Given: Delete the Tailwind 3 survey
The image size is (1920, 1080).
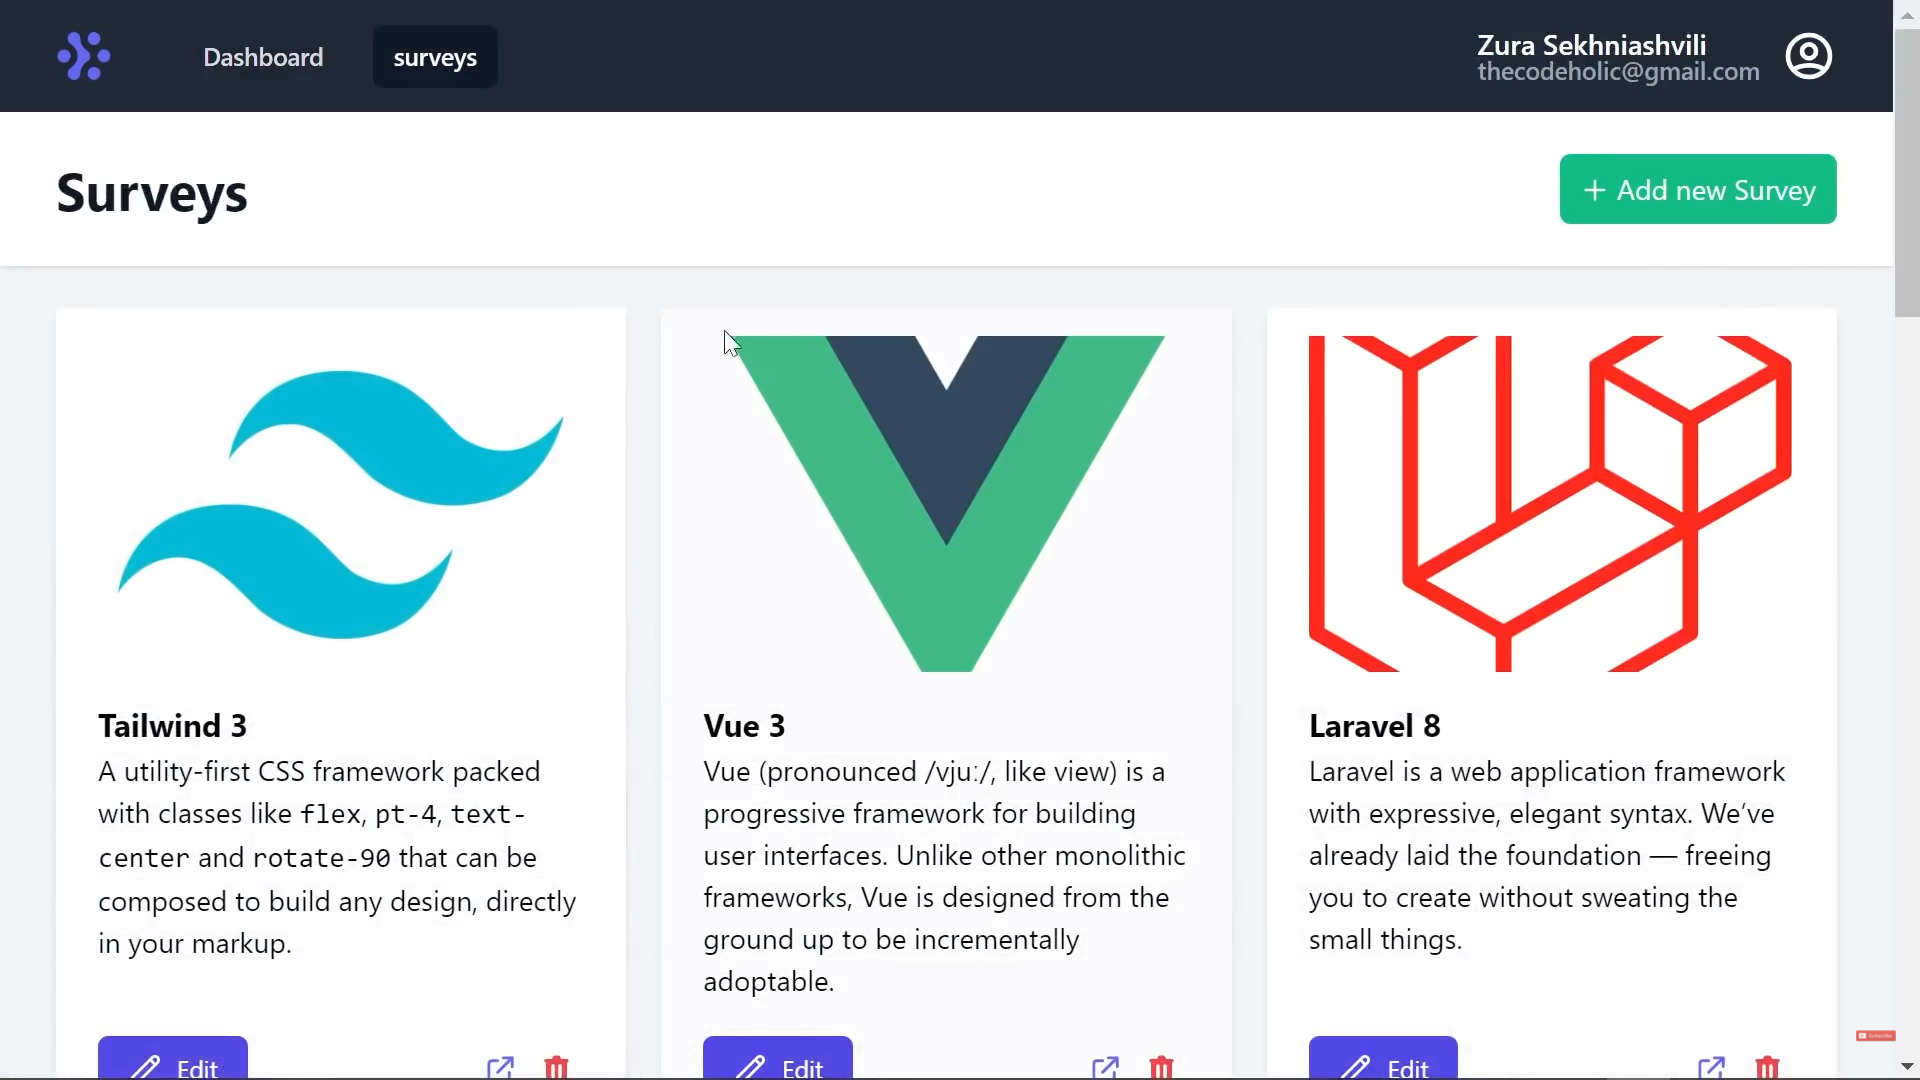Looking at the screenshot, I should coord(557,1066).
